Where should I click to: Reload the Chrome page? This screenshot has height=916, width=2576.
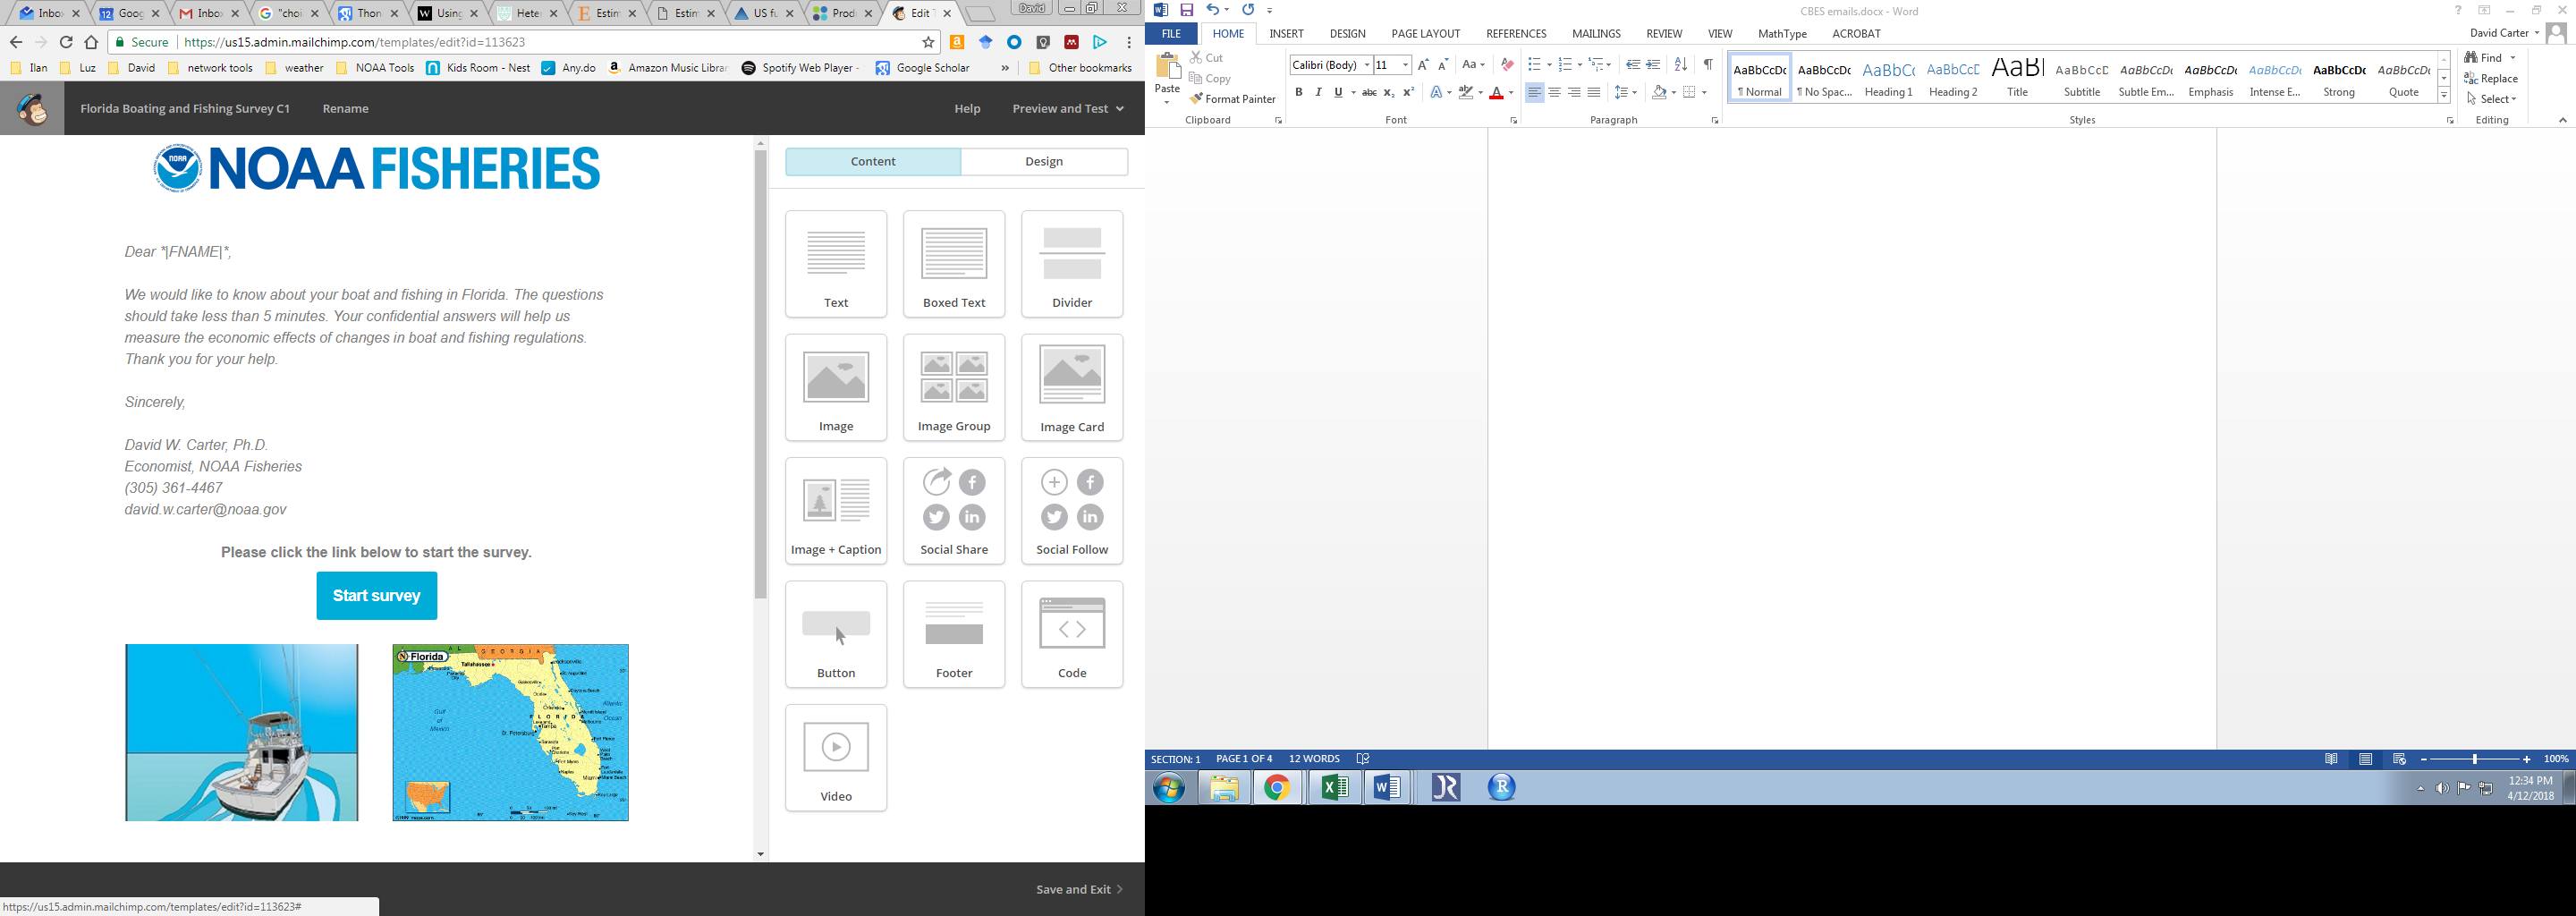[x=66, y=42]
